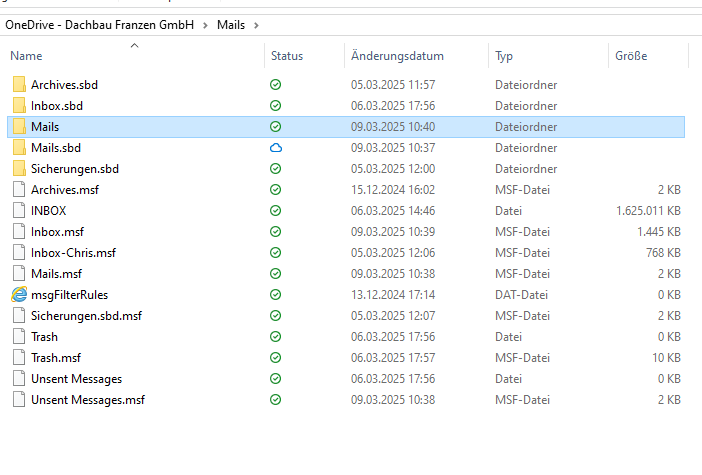The image size is (702, 475).
Task: Select the Archives.msf file name
Action: tap(65, 190)
